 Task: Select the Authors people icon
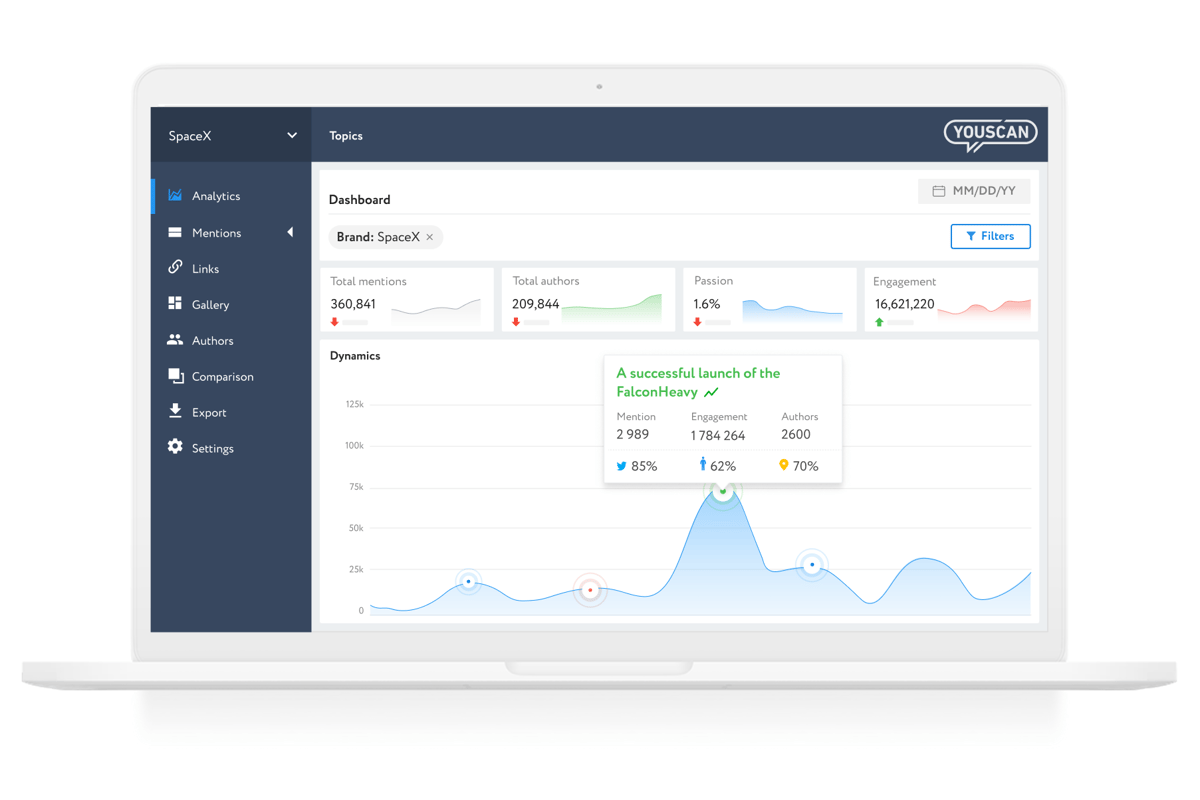click(x=175, y=340)
